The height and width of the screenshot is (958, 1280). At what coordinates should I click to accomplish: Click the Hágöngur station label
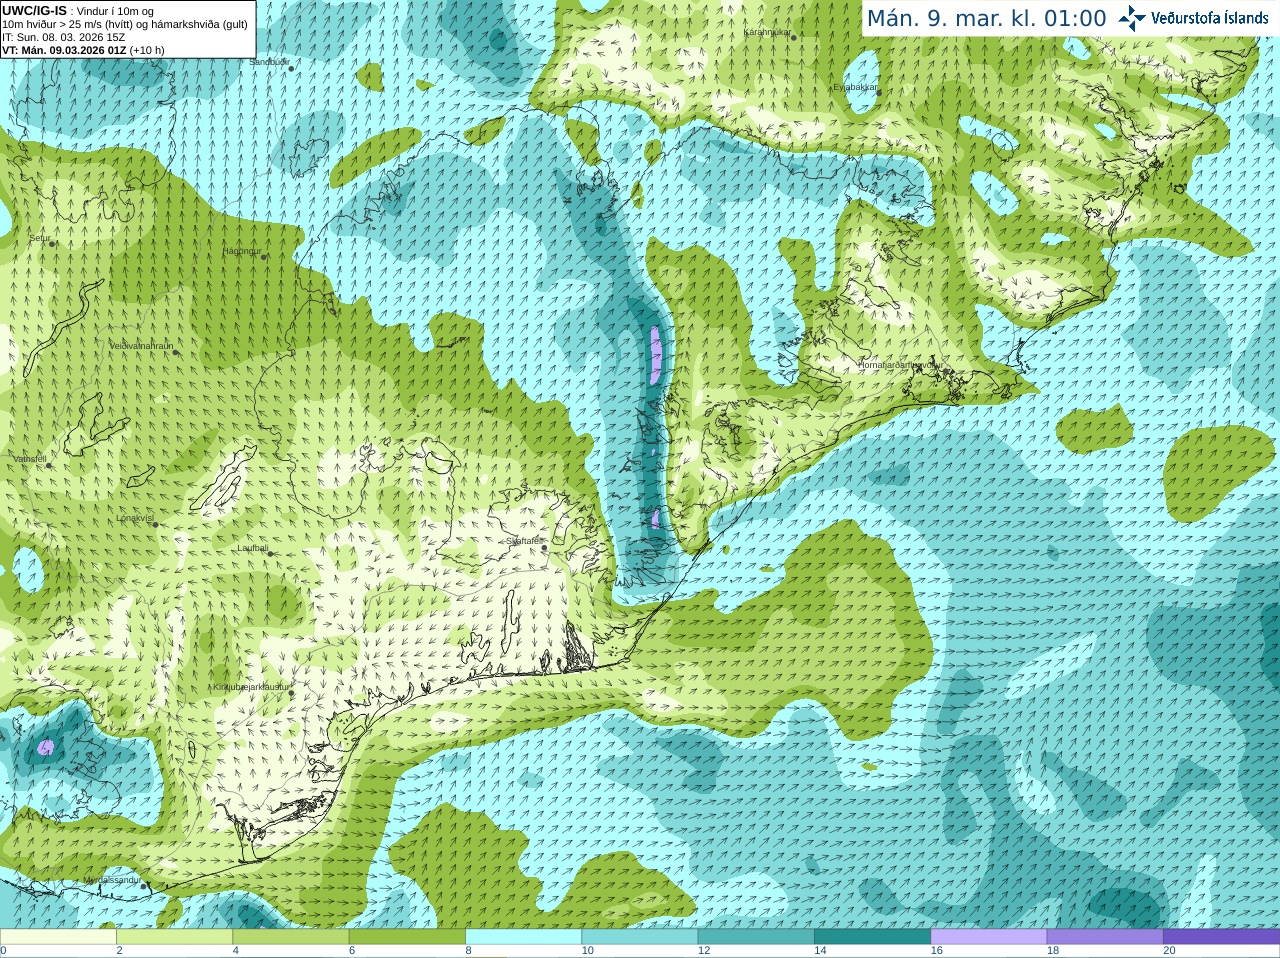241,251
